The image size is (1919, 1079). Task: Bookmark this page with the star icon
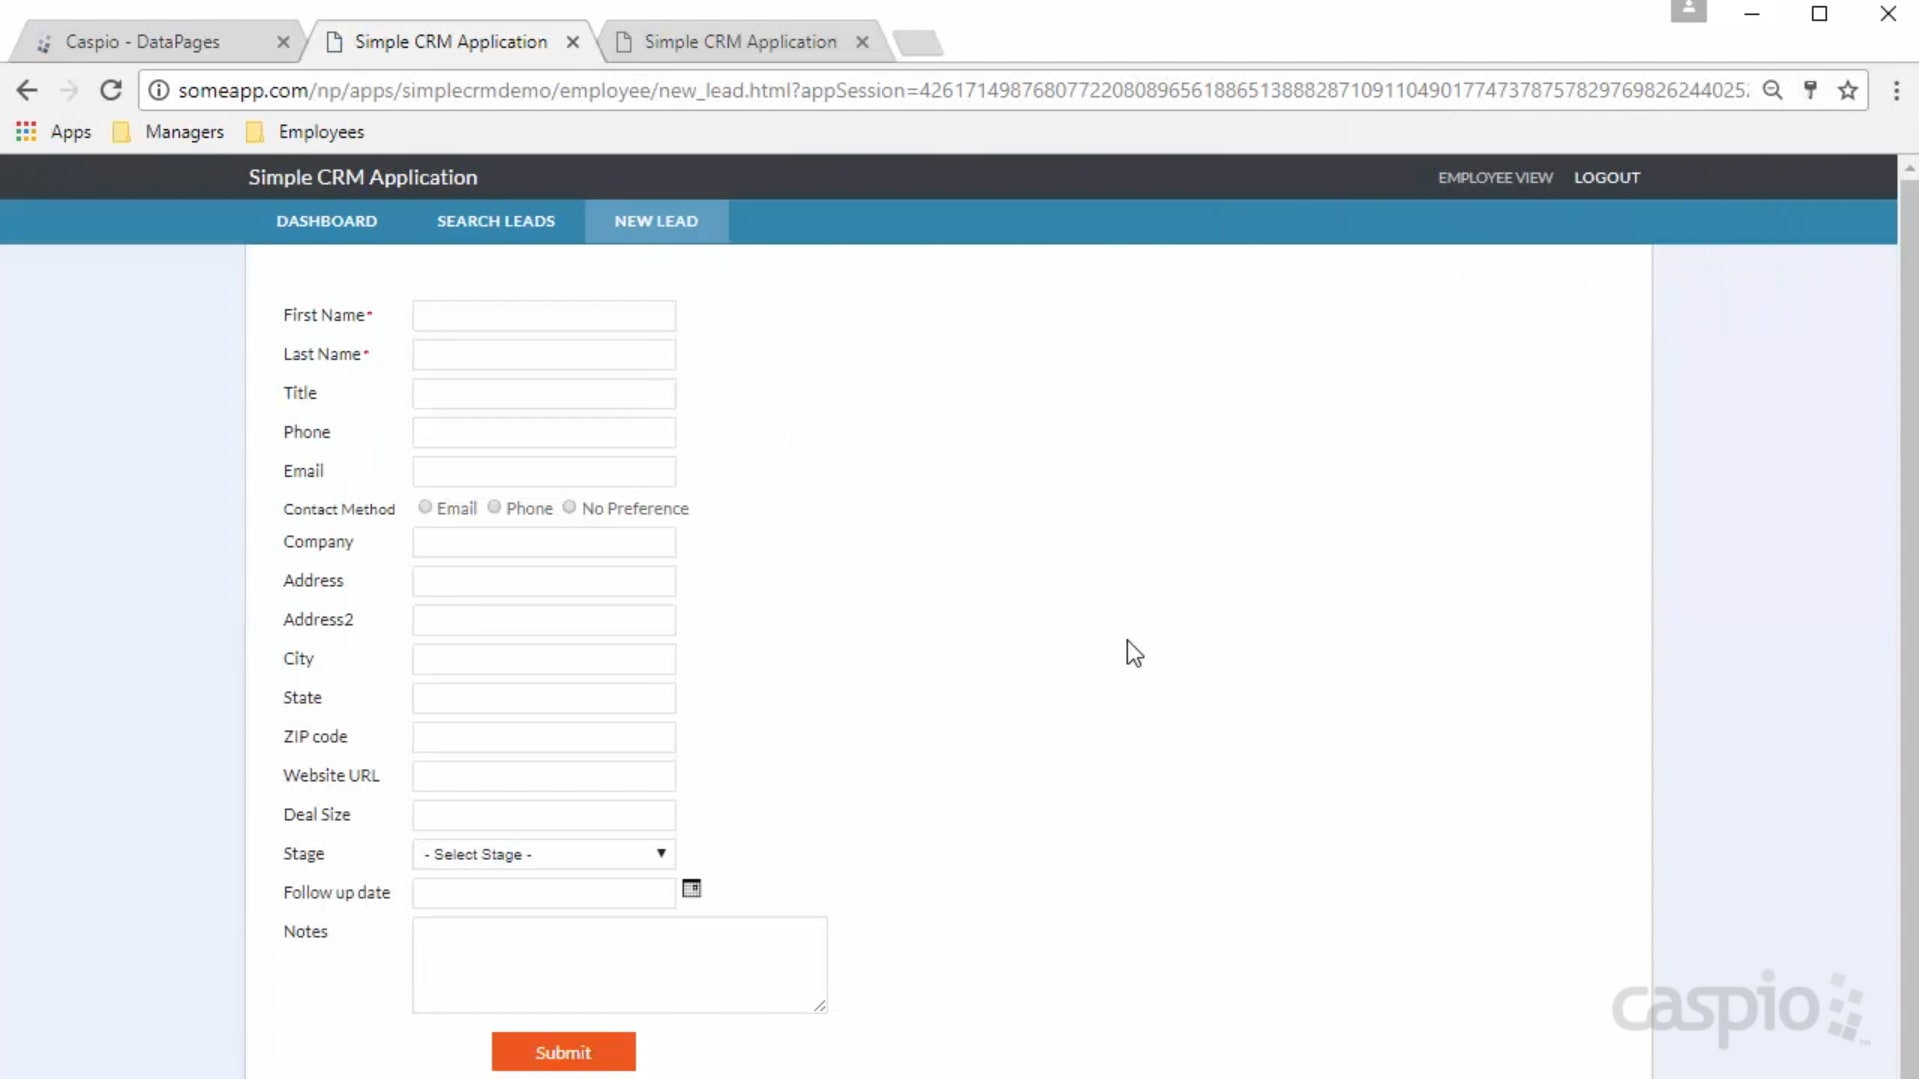point(1847,90)
